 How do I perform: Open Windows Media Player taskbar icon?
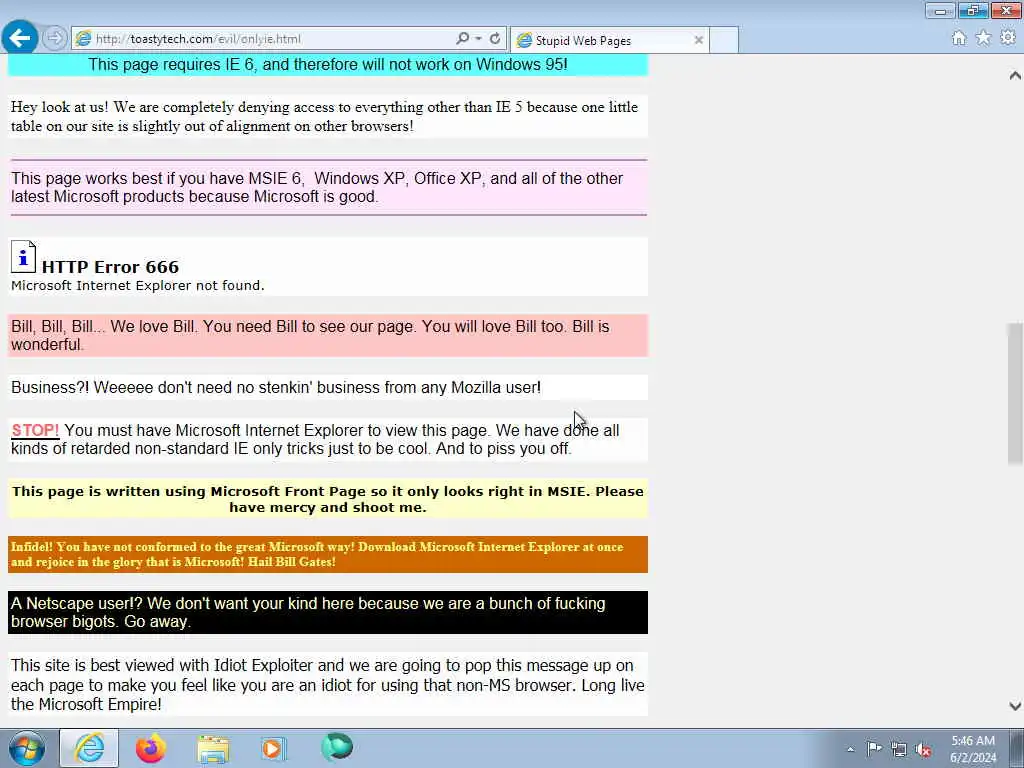[274, 748]
